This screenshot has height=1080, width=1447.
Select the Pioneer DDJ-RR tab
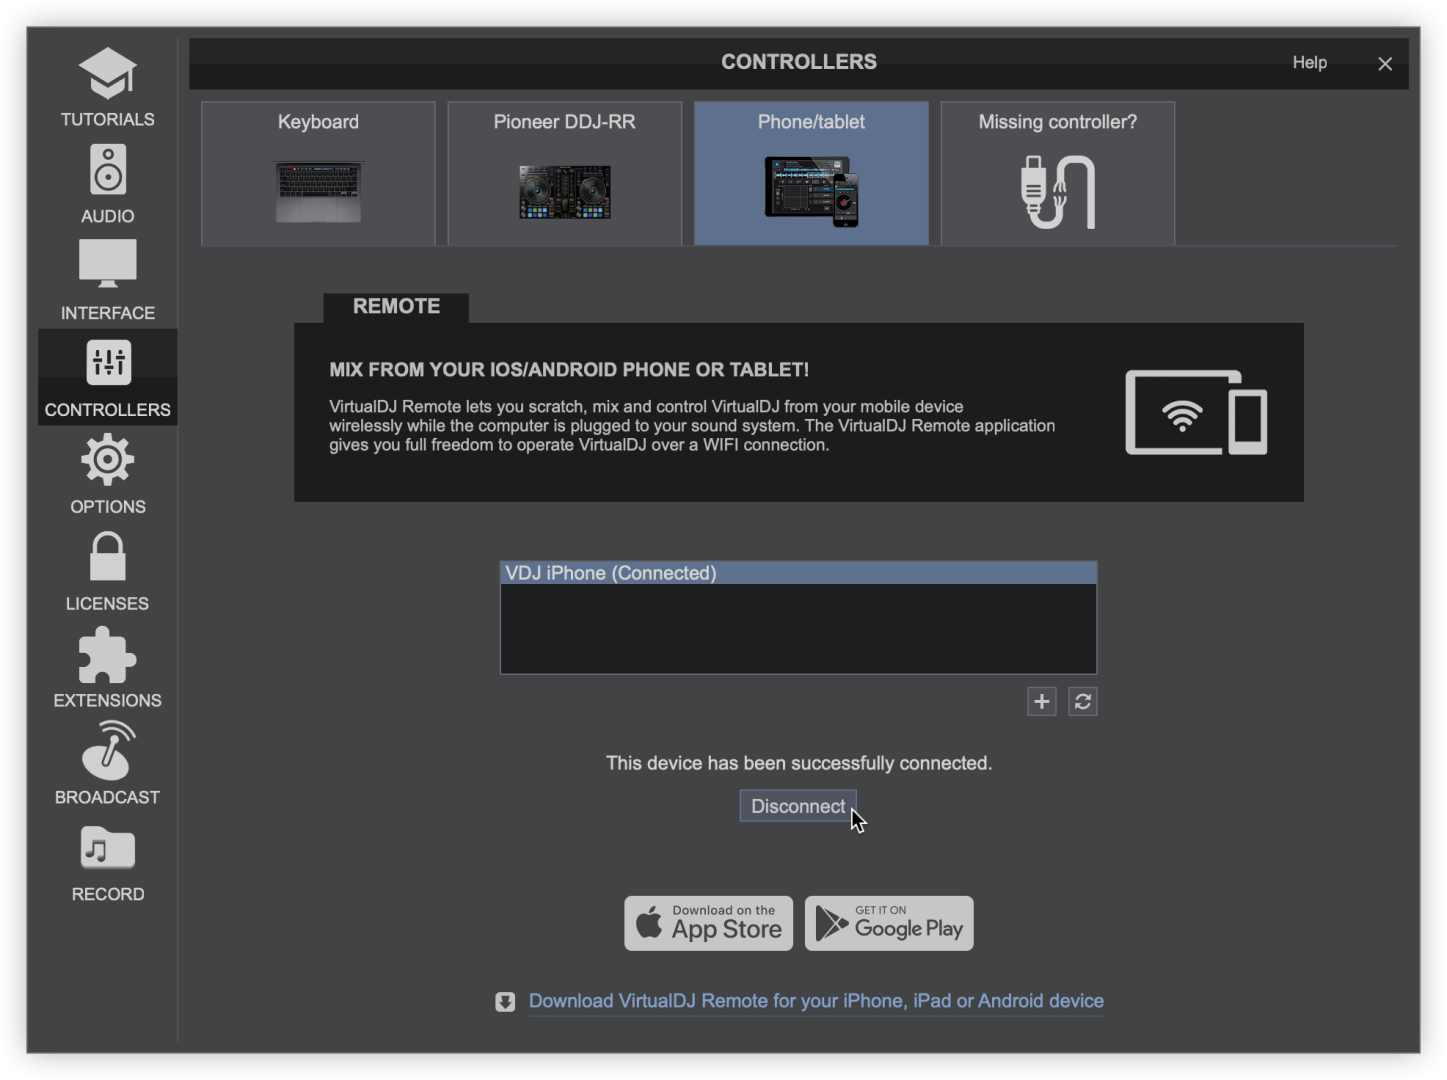click(564, 173)
